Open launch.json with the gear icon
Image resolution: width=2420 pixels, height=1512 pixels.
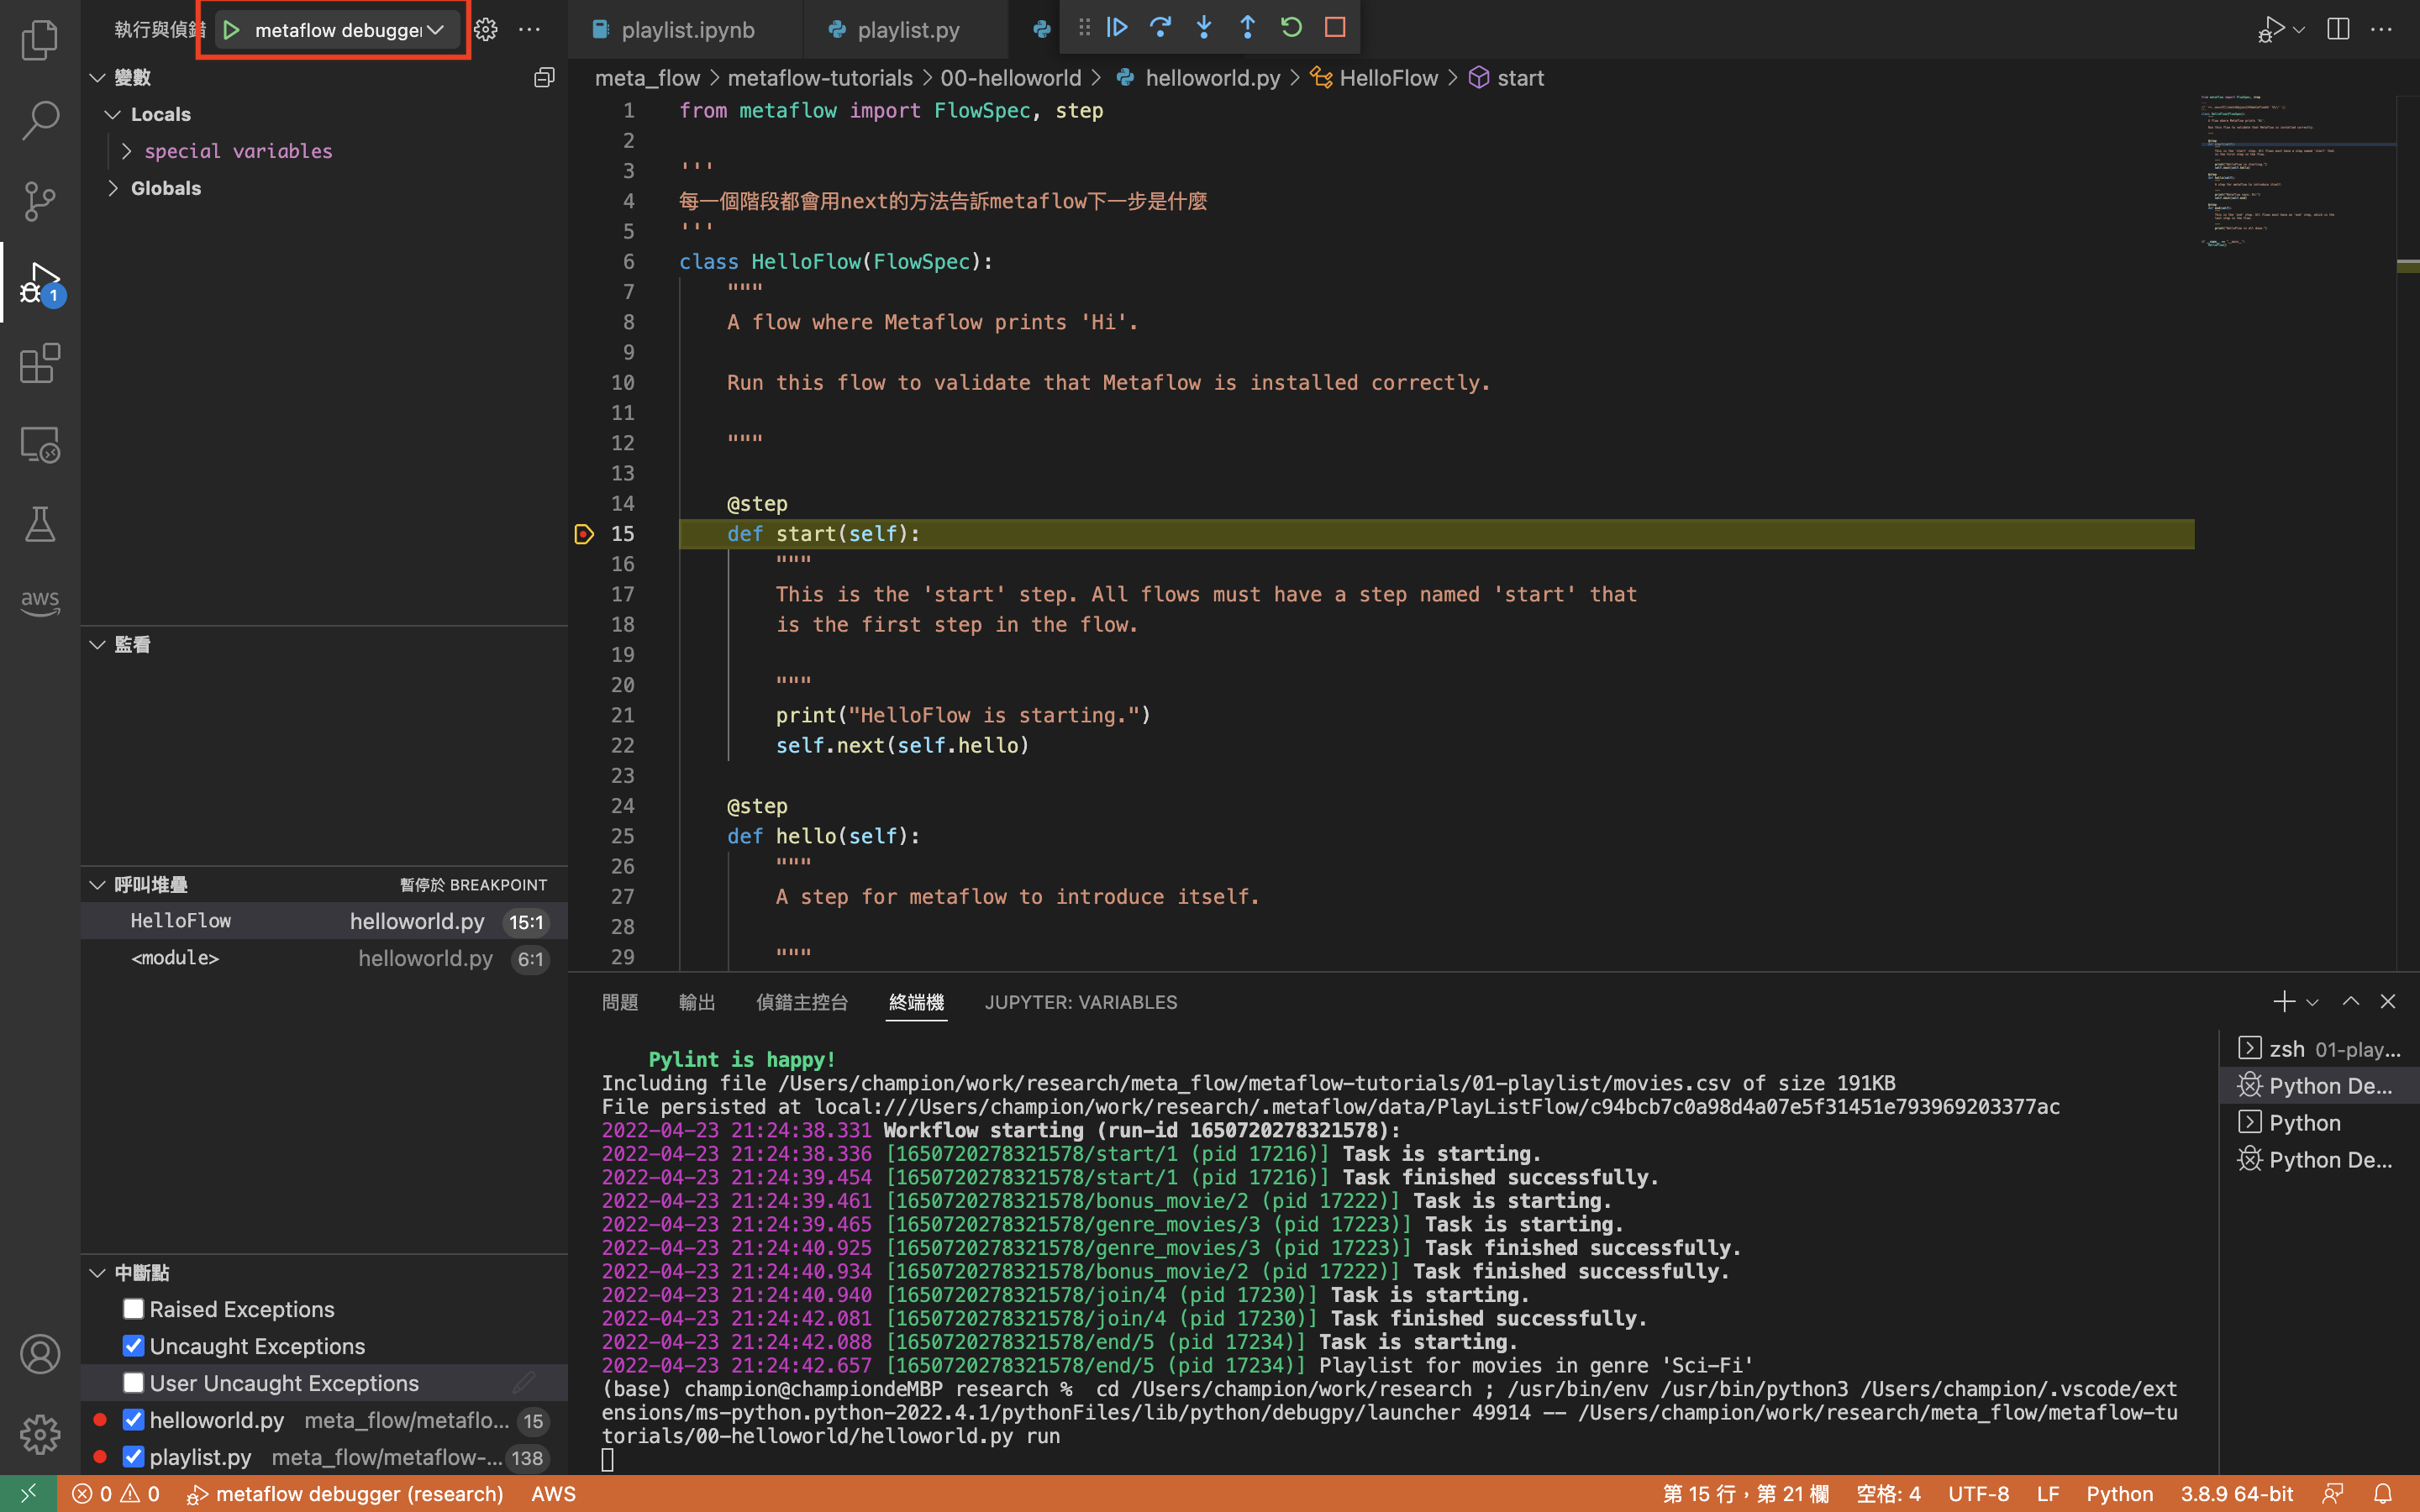pyautogui.click(x=486, y=30)
